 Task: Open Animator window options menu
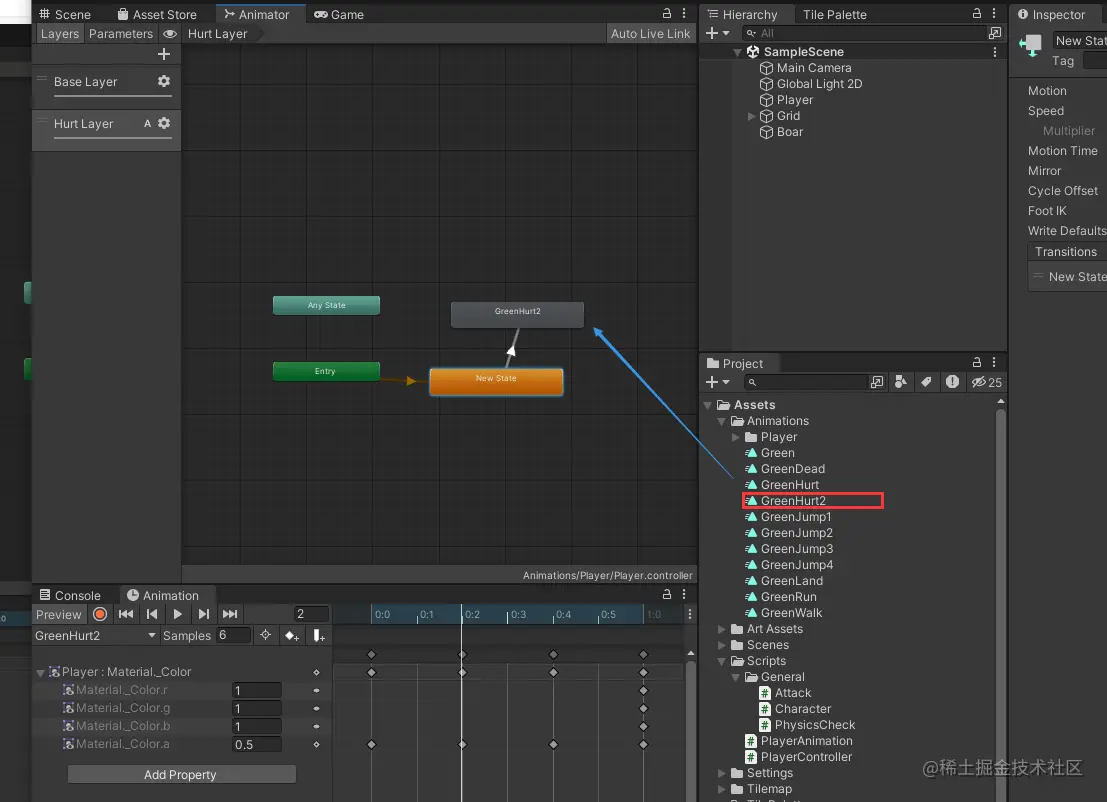[x=684, y=13]
